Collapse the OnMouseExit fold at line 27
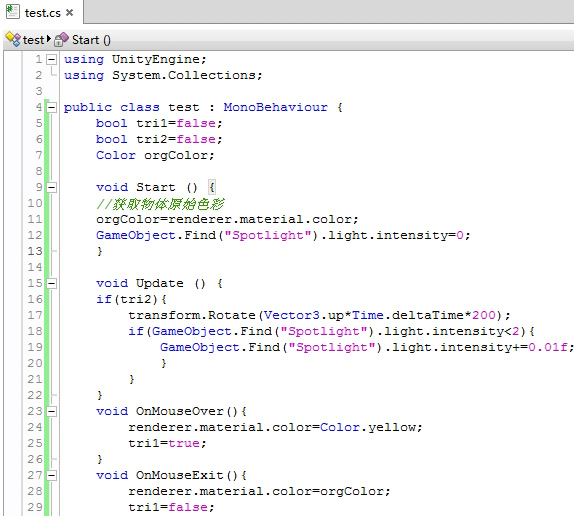This screenshot has width=574, height=530. coord(52,475)
